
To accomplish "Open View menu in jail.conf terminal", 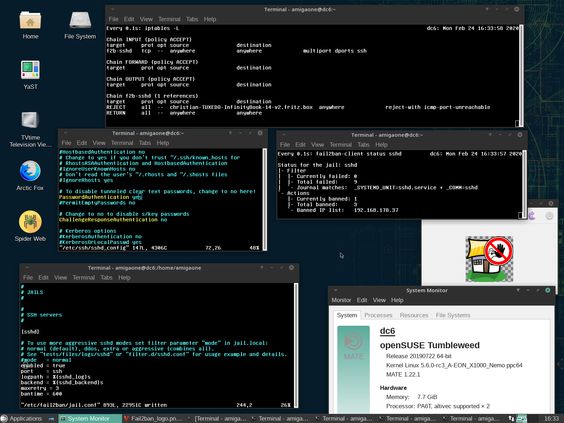I will pyautogui.click(x=60, y=277).
